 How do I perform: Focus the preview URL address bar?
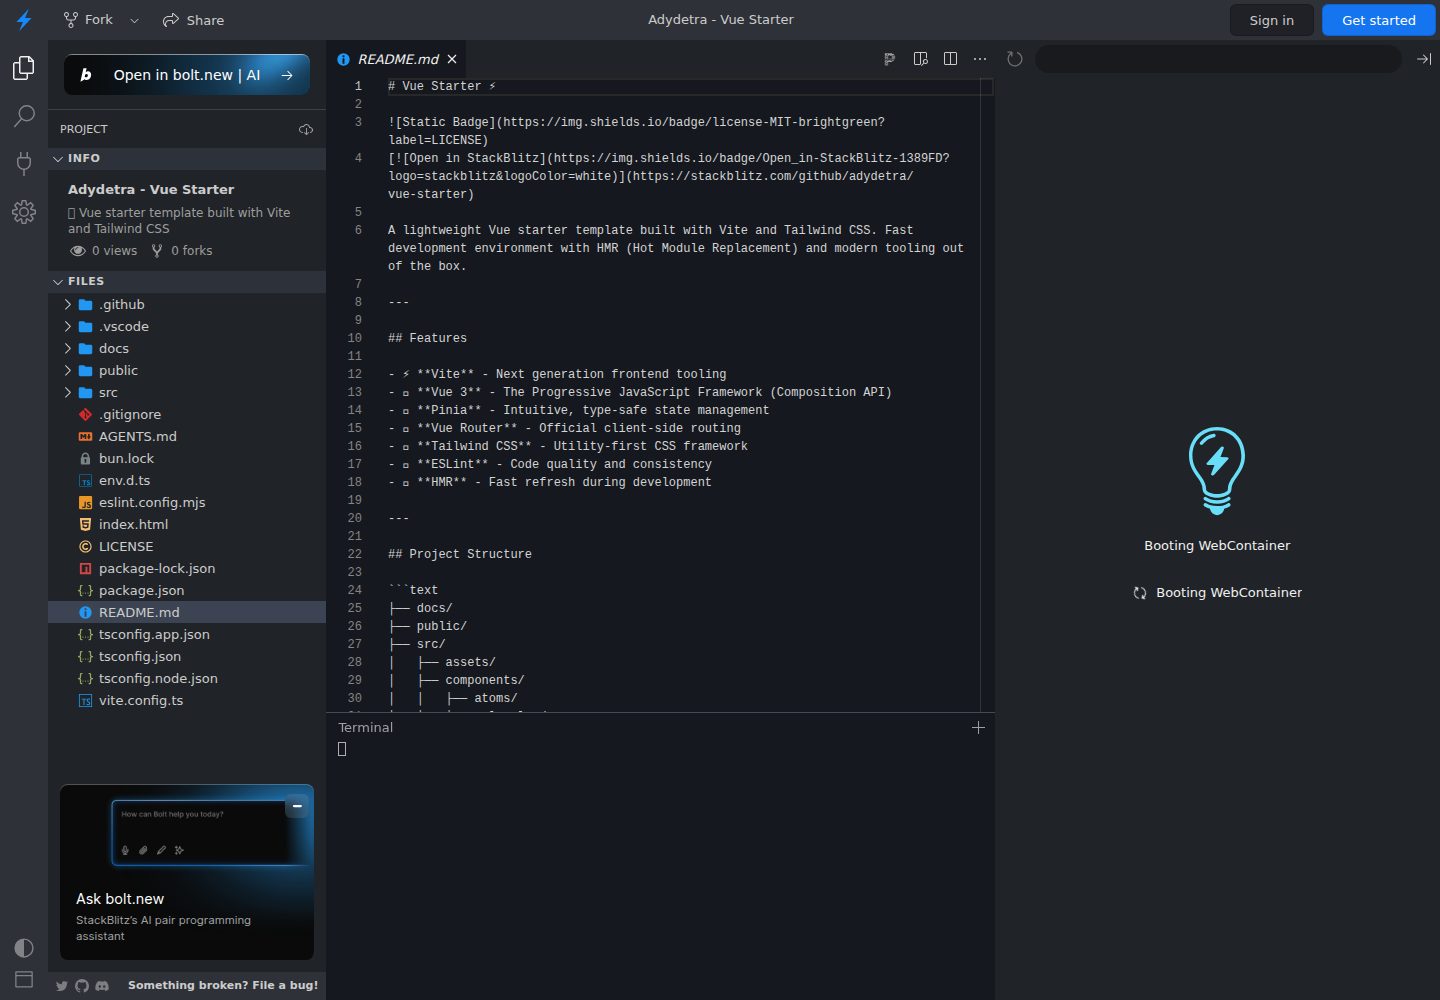(x=1218, y=59)
